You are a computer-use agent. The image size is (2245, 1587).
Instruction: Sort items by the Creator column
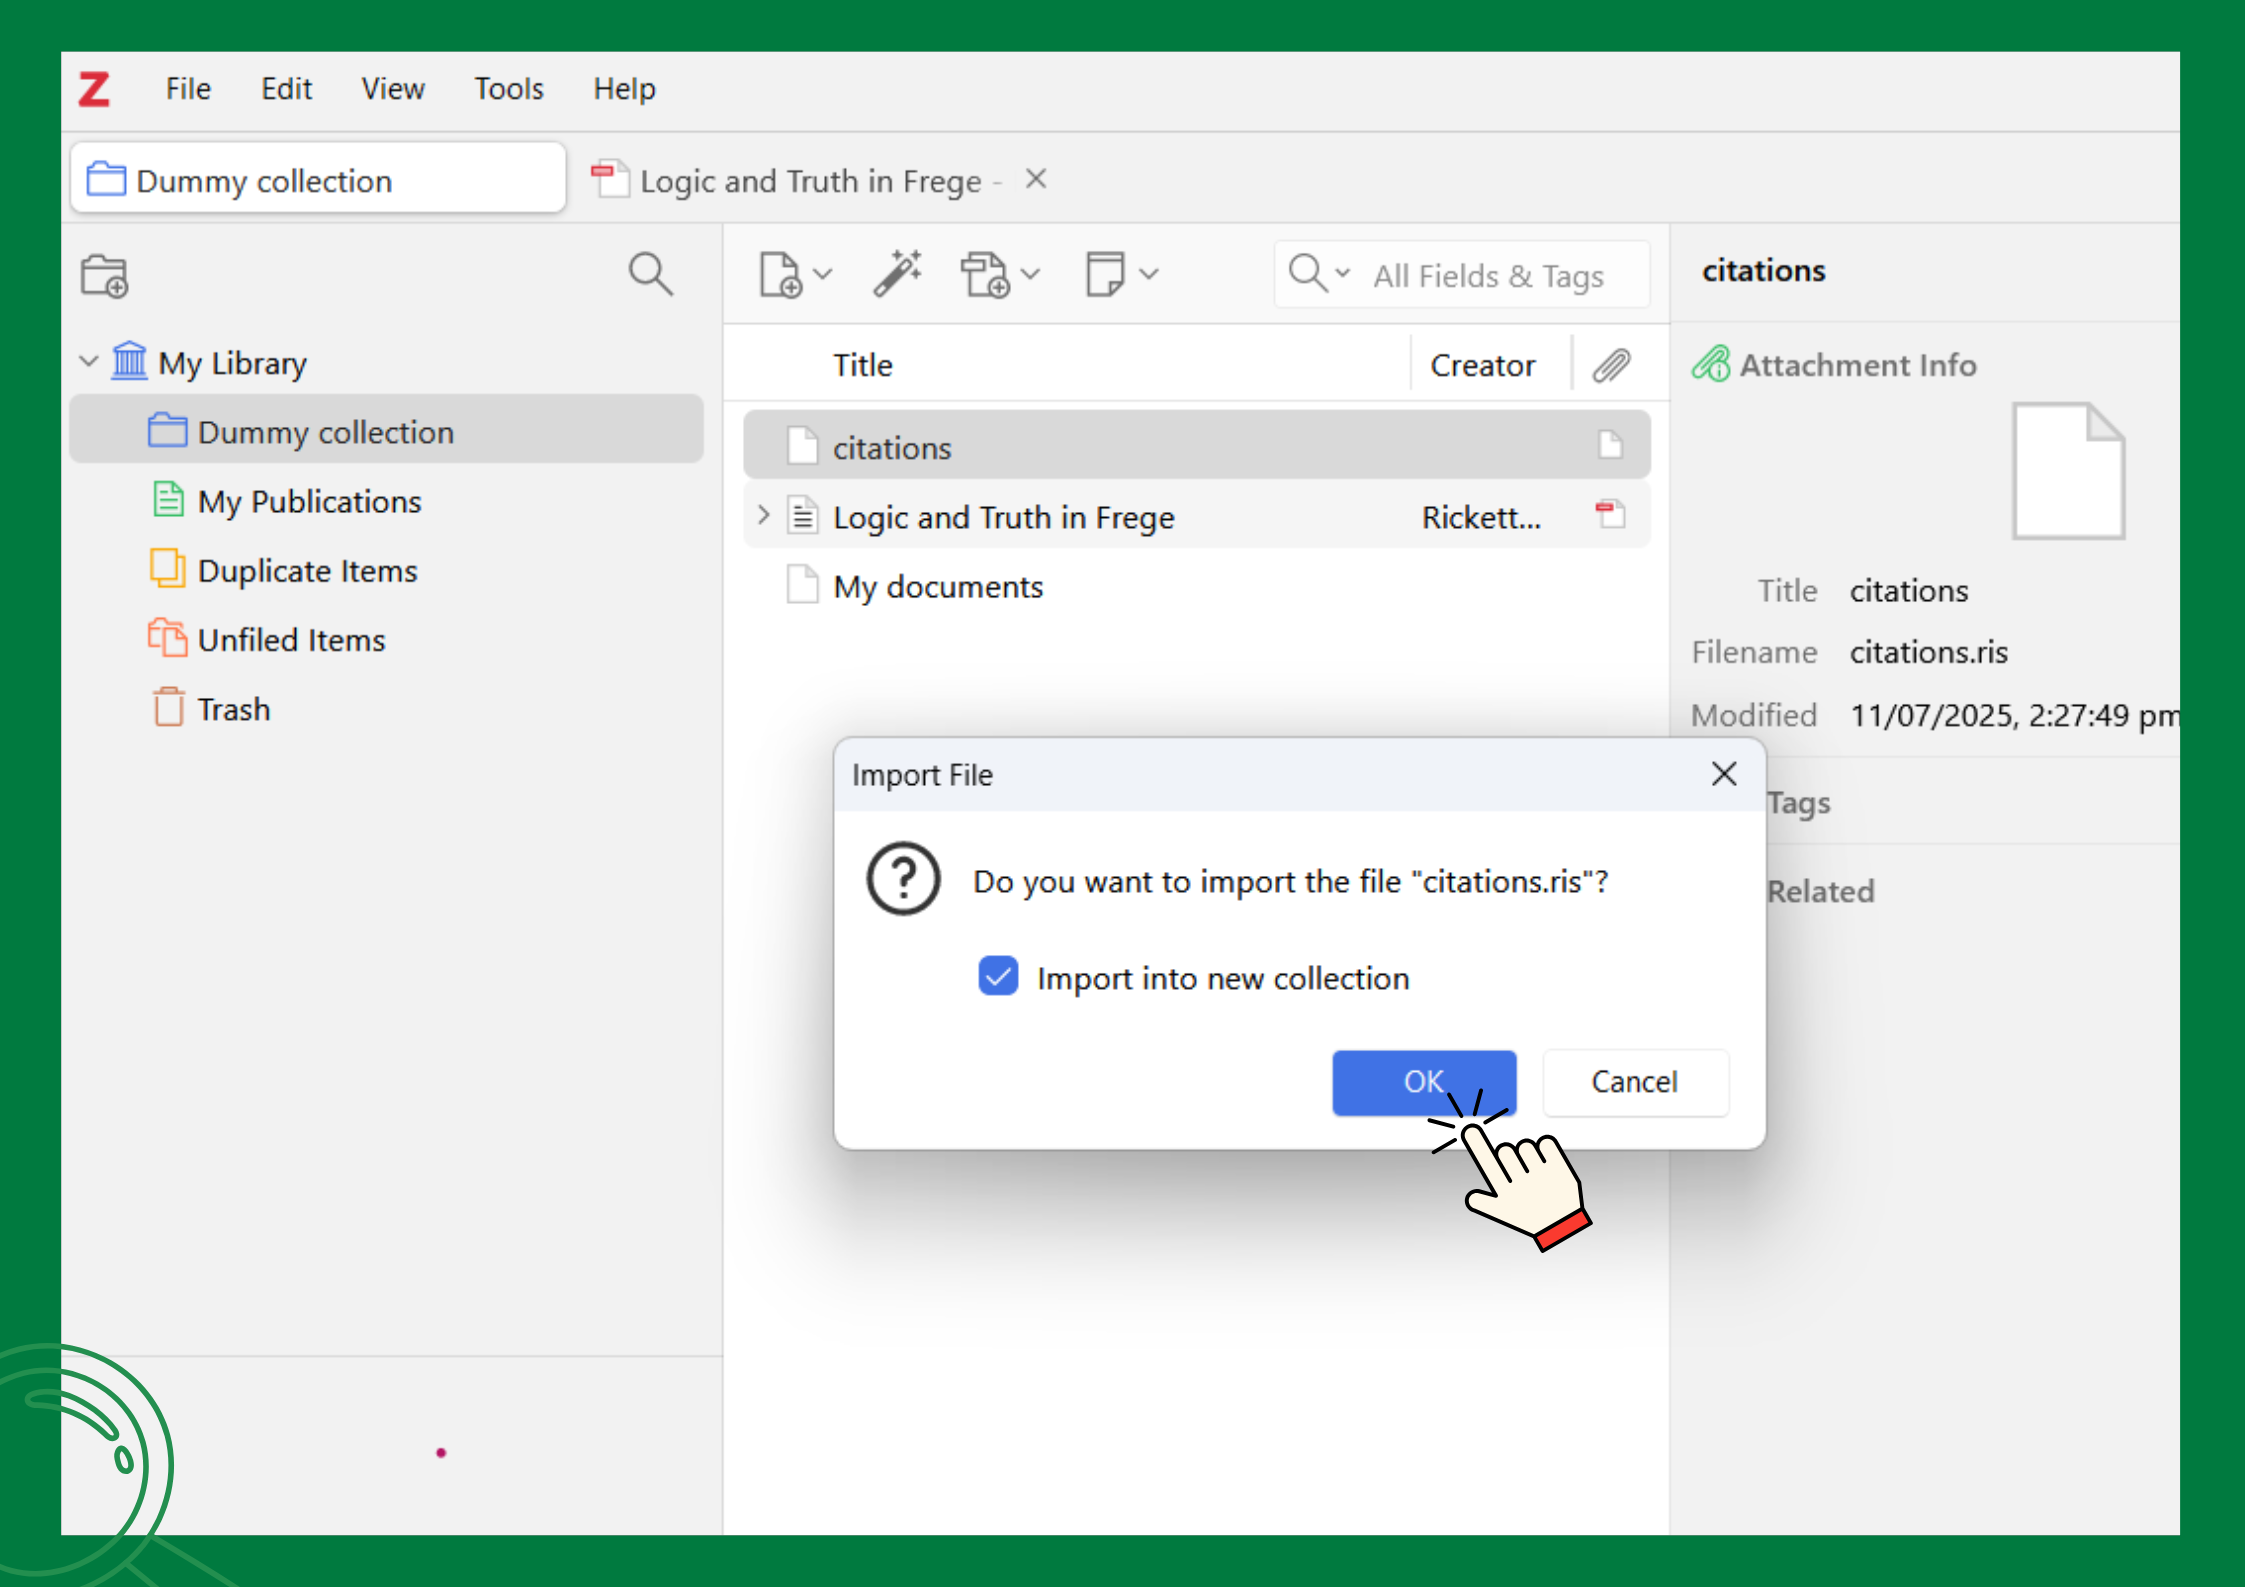pos(1482,365)
